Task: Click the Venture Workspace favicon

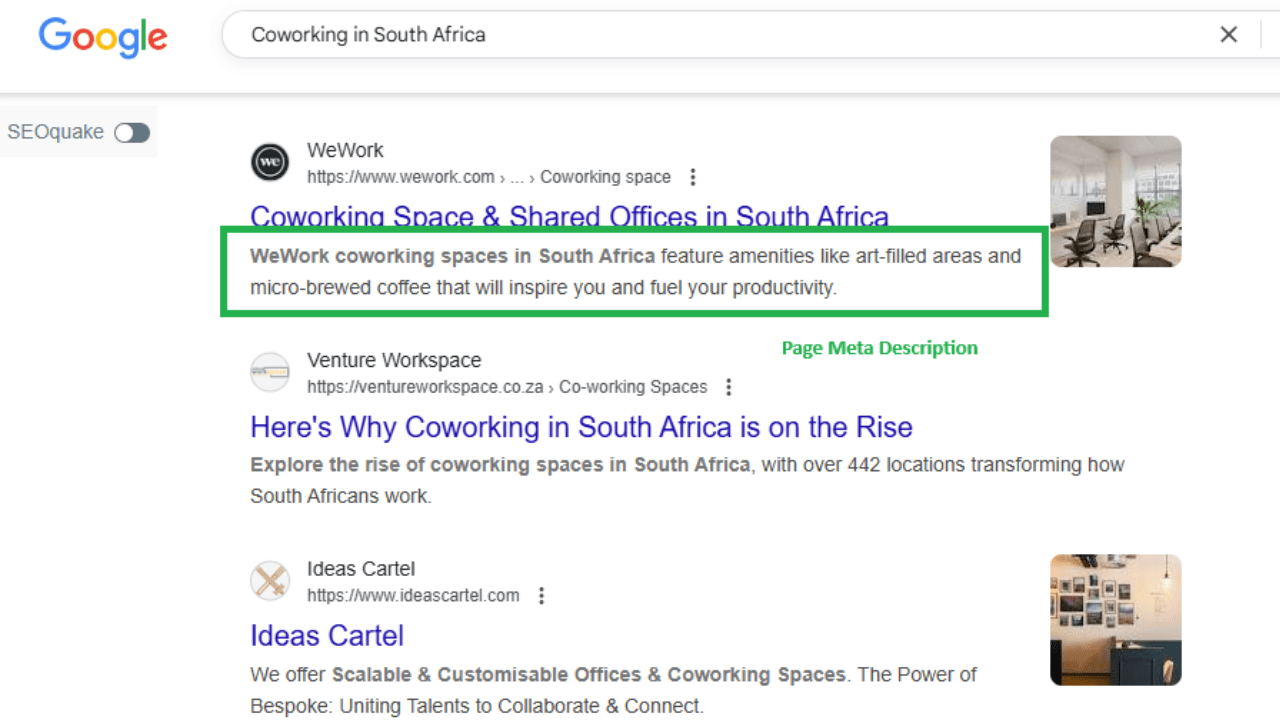Action: pos(270,372)
